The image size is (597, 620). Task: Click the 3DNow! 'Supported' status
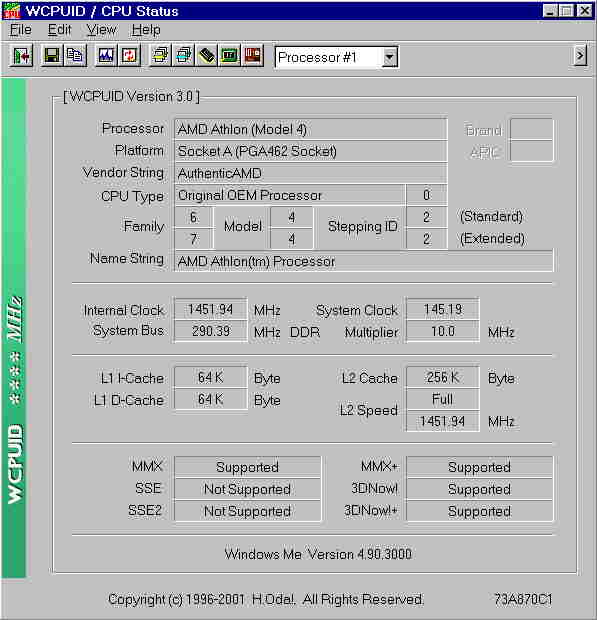(x=480, y=489)
